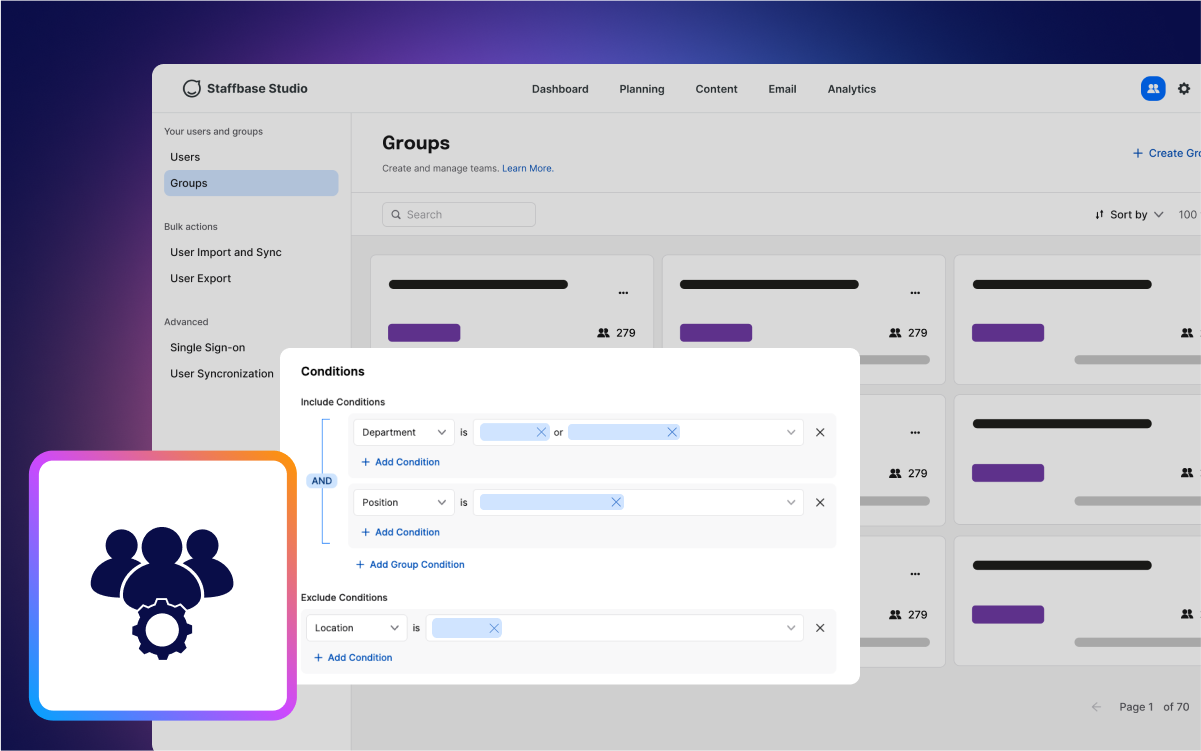Screen dimensions: 1201x751
Task: Click the Page 1 number field
Action: [x=1136, y=707]
